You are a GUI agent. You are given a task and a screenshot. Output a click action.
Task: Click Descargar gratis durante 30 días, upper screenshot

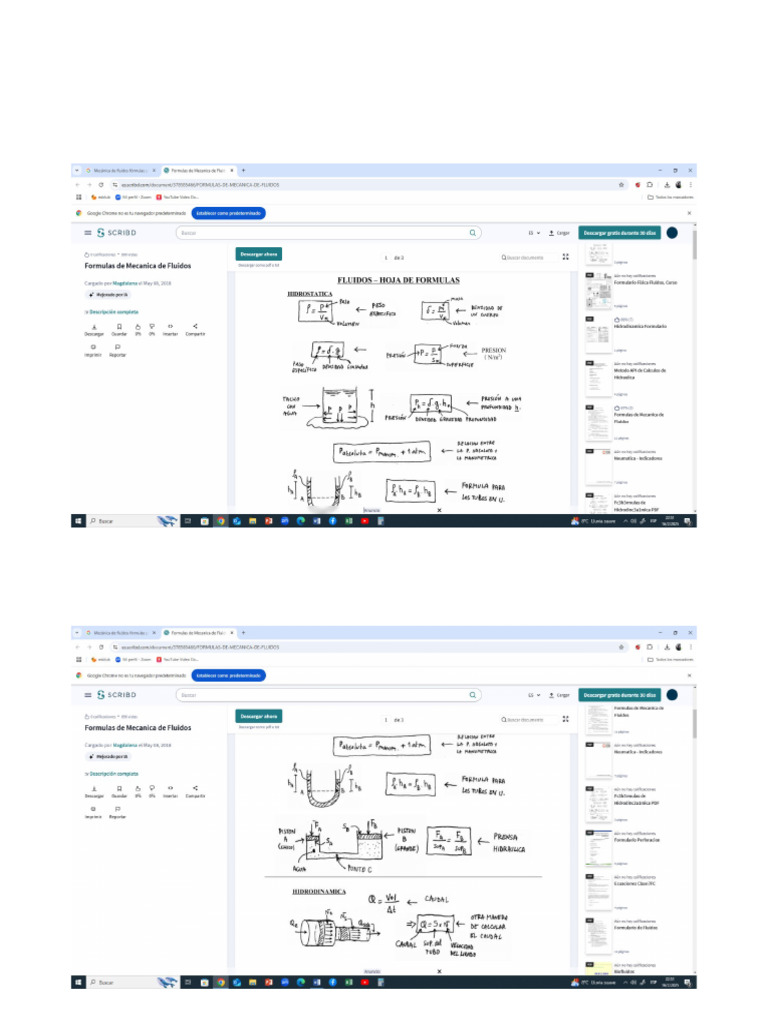coord(620,232)
